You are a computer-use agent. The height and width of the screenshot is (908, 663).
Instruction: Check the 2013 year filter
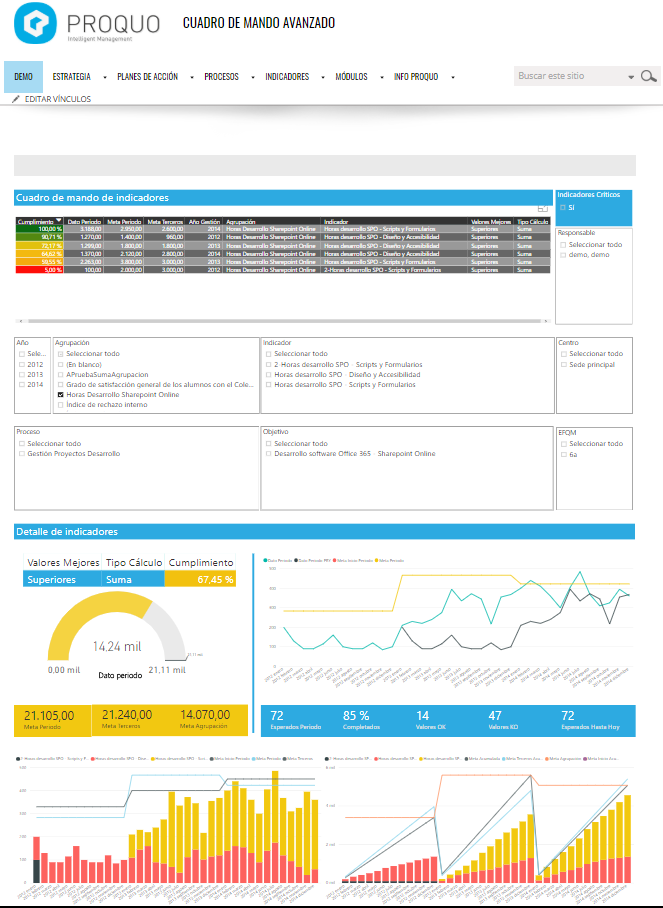[x=22, y=375]
